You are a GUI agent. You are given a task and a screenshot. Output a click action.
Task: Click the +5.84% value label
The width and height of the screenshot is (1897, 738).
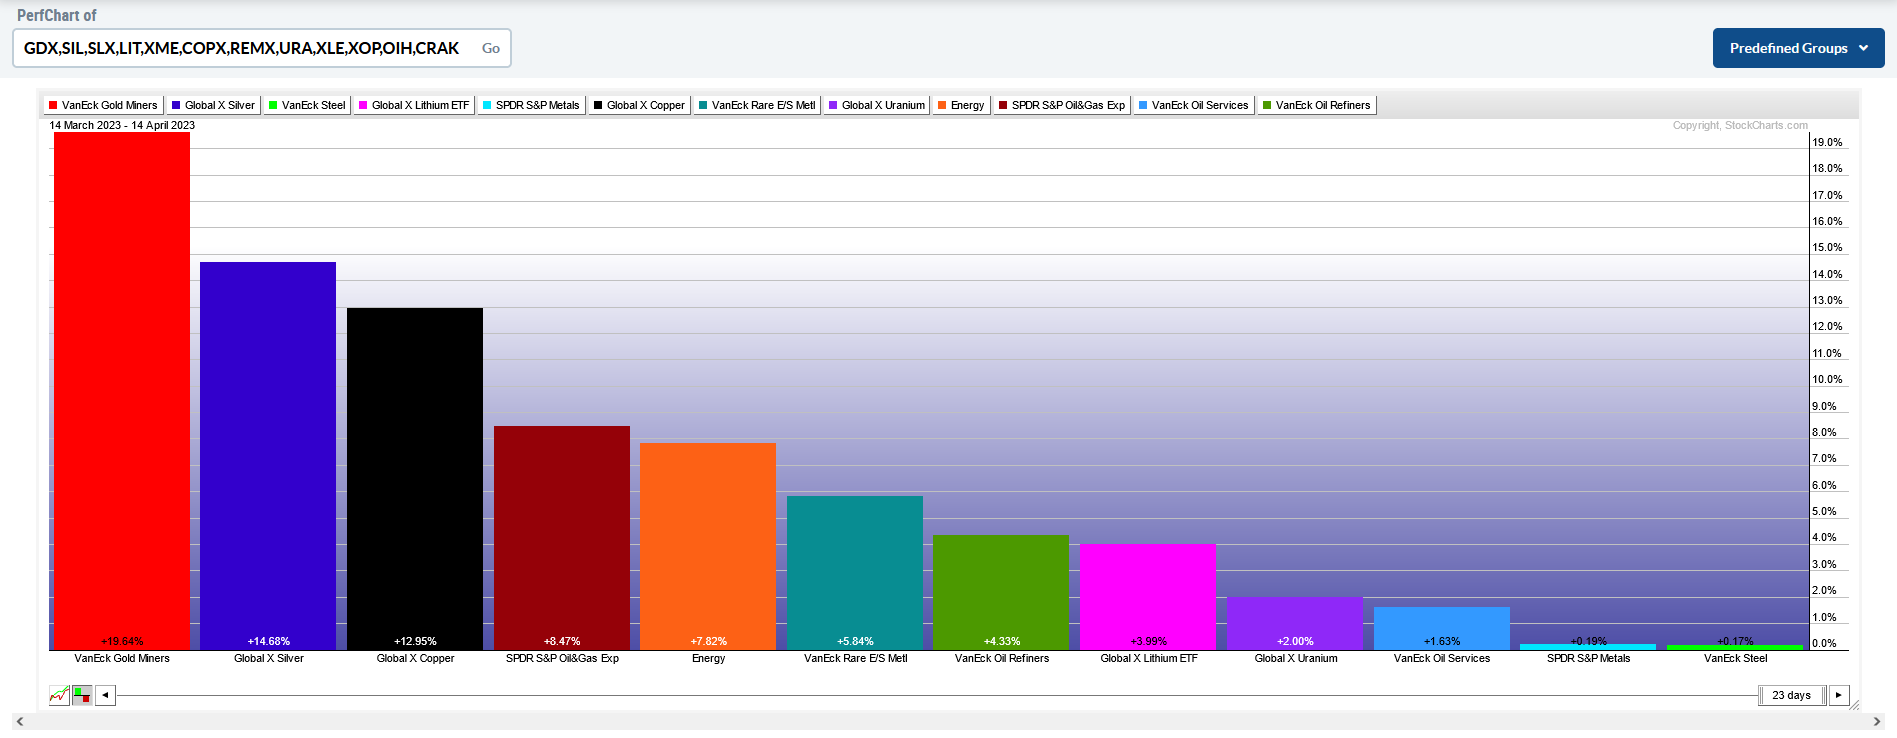tap(855, 641)
